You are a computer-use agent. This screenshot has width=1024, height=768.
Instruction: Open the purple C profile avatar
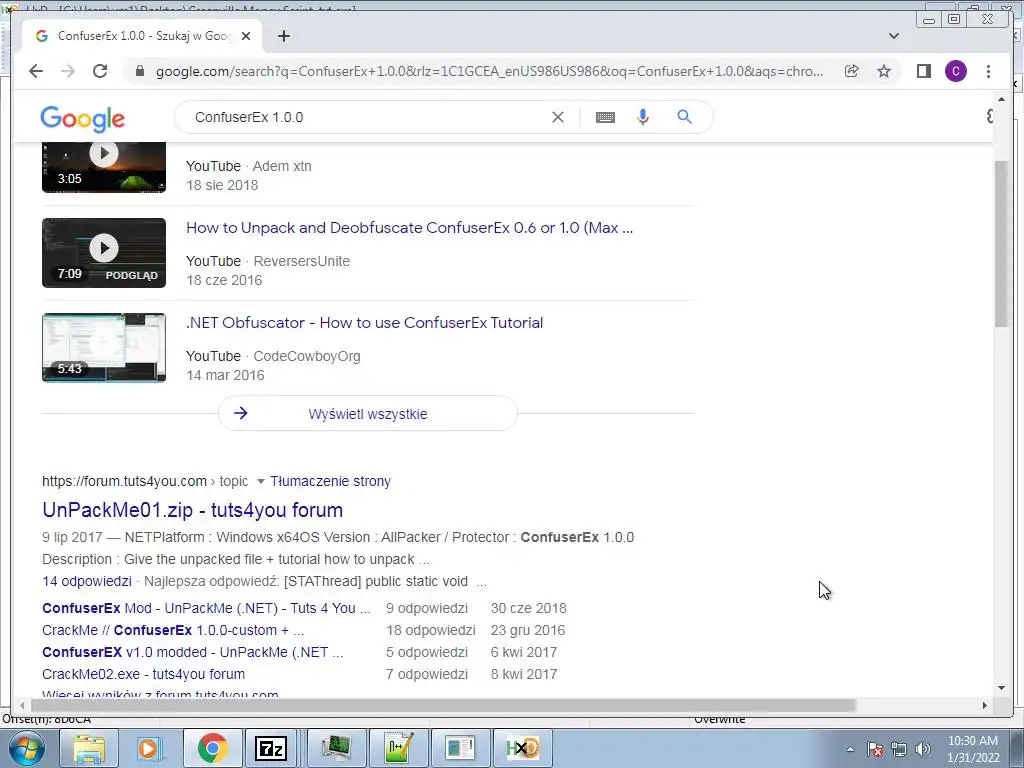(956, 71)
